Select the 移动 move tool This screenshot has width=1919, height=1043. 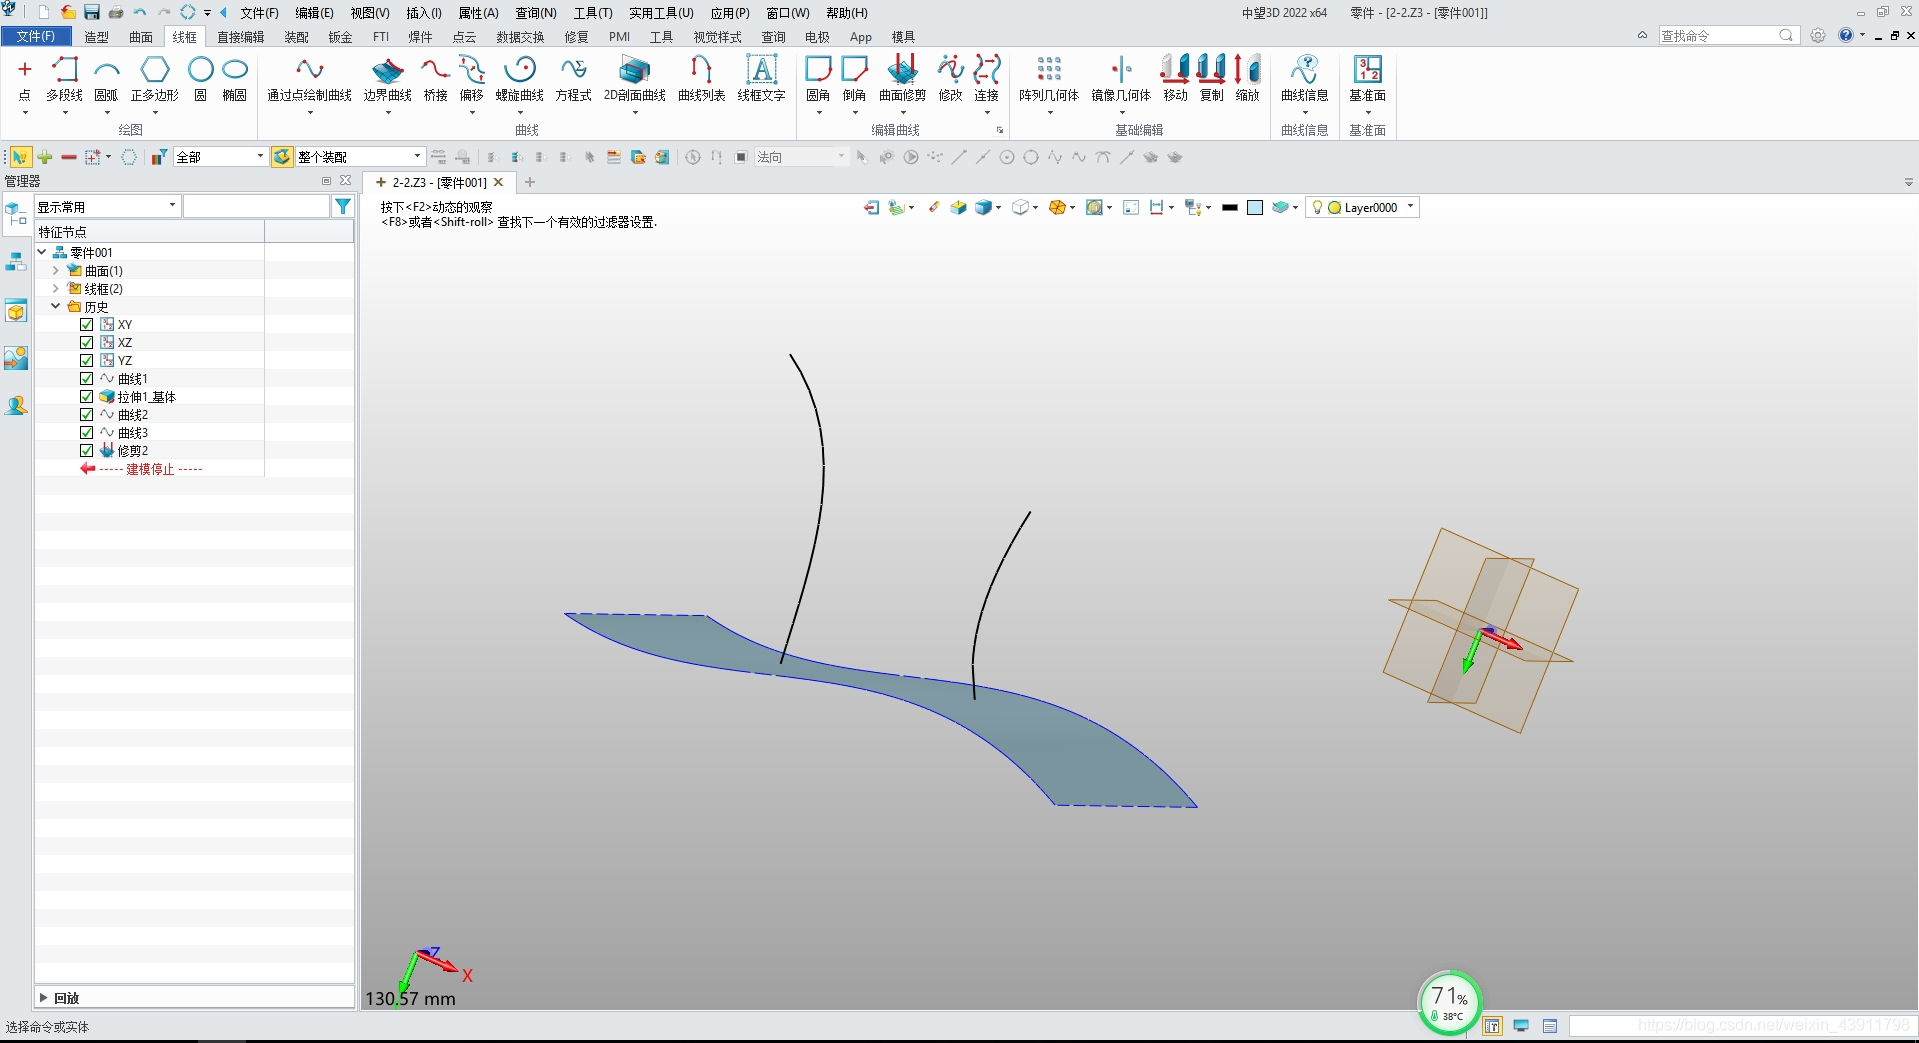1176,78
